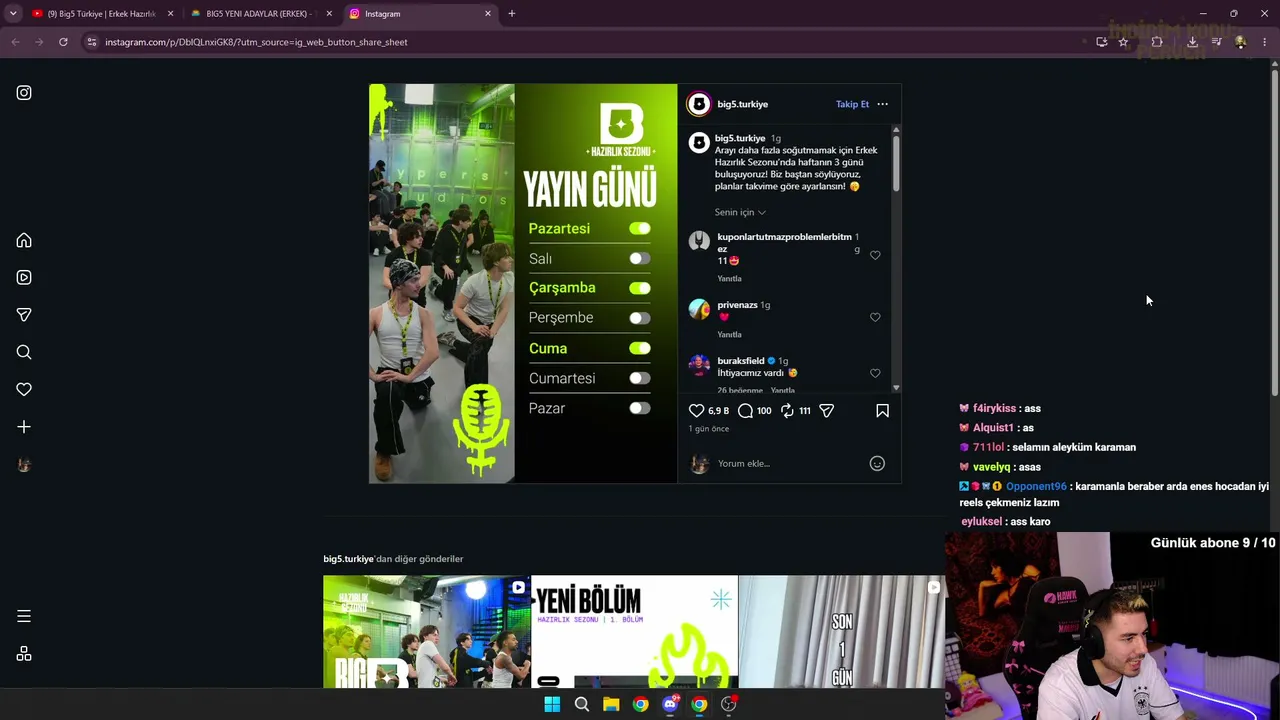Open the 'YENİ BÖLÜM' post thumbnail
Screen dimensions: 1280x720
[x=634, y=632]
